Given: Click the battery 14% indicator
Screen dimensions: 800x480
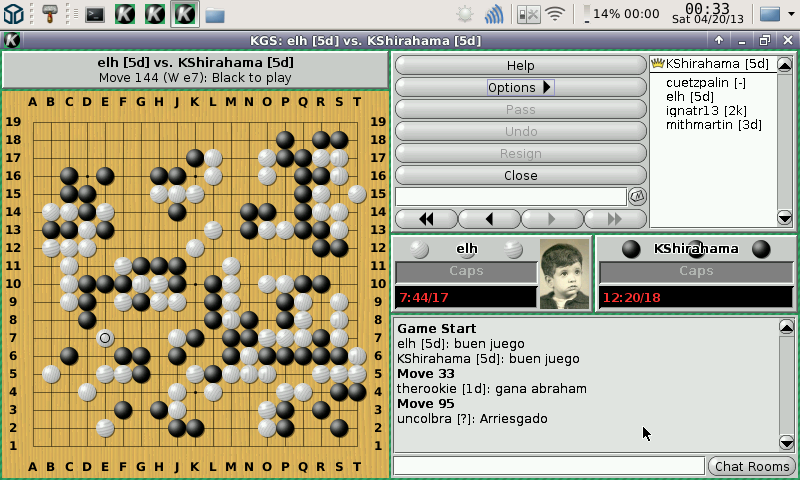Looking at the screenshot, I should pyautogui.click(x=621, y=14).
